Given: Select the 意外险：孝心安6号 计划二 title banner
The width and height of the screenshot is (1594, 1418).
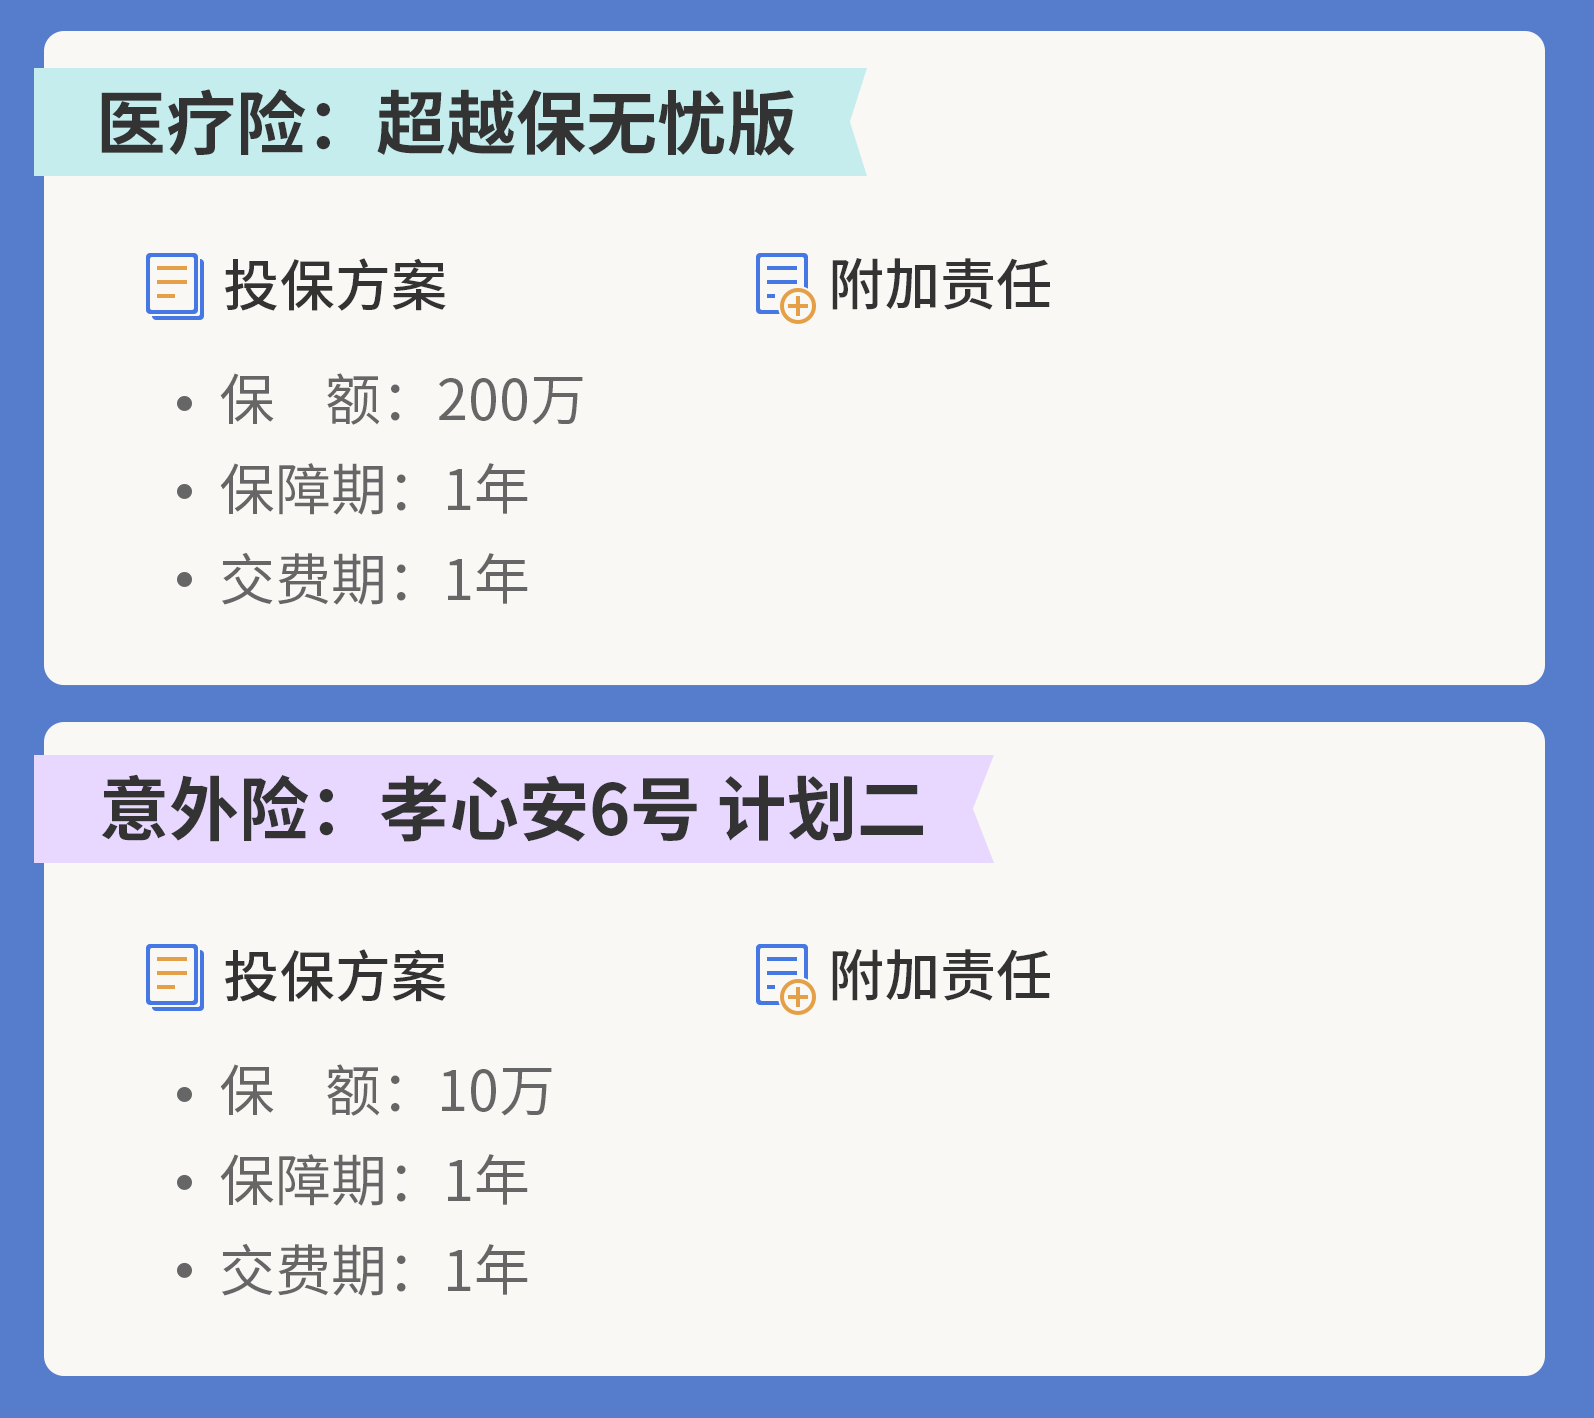Looking at the screenshot, I should pos(510,809).
